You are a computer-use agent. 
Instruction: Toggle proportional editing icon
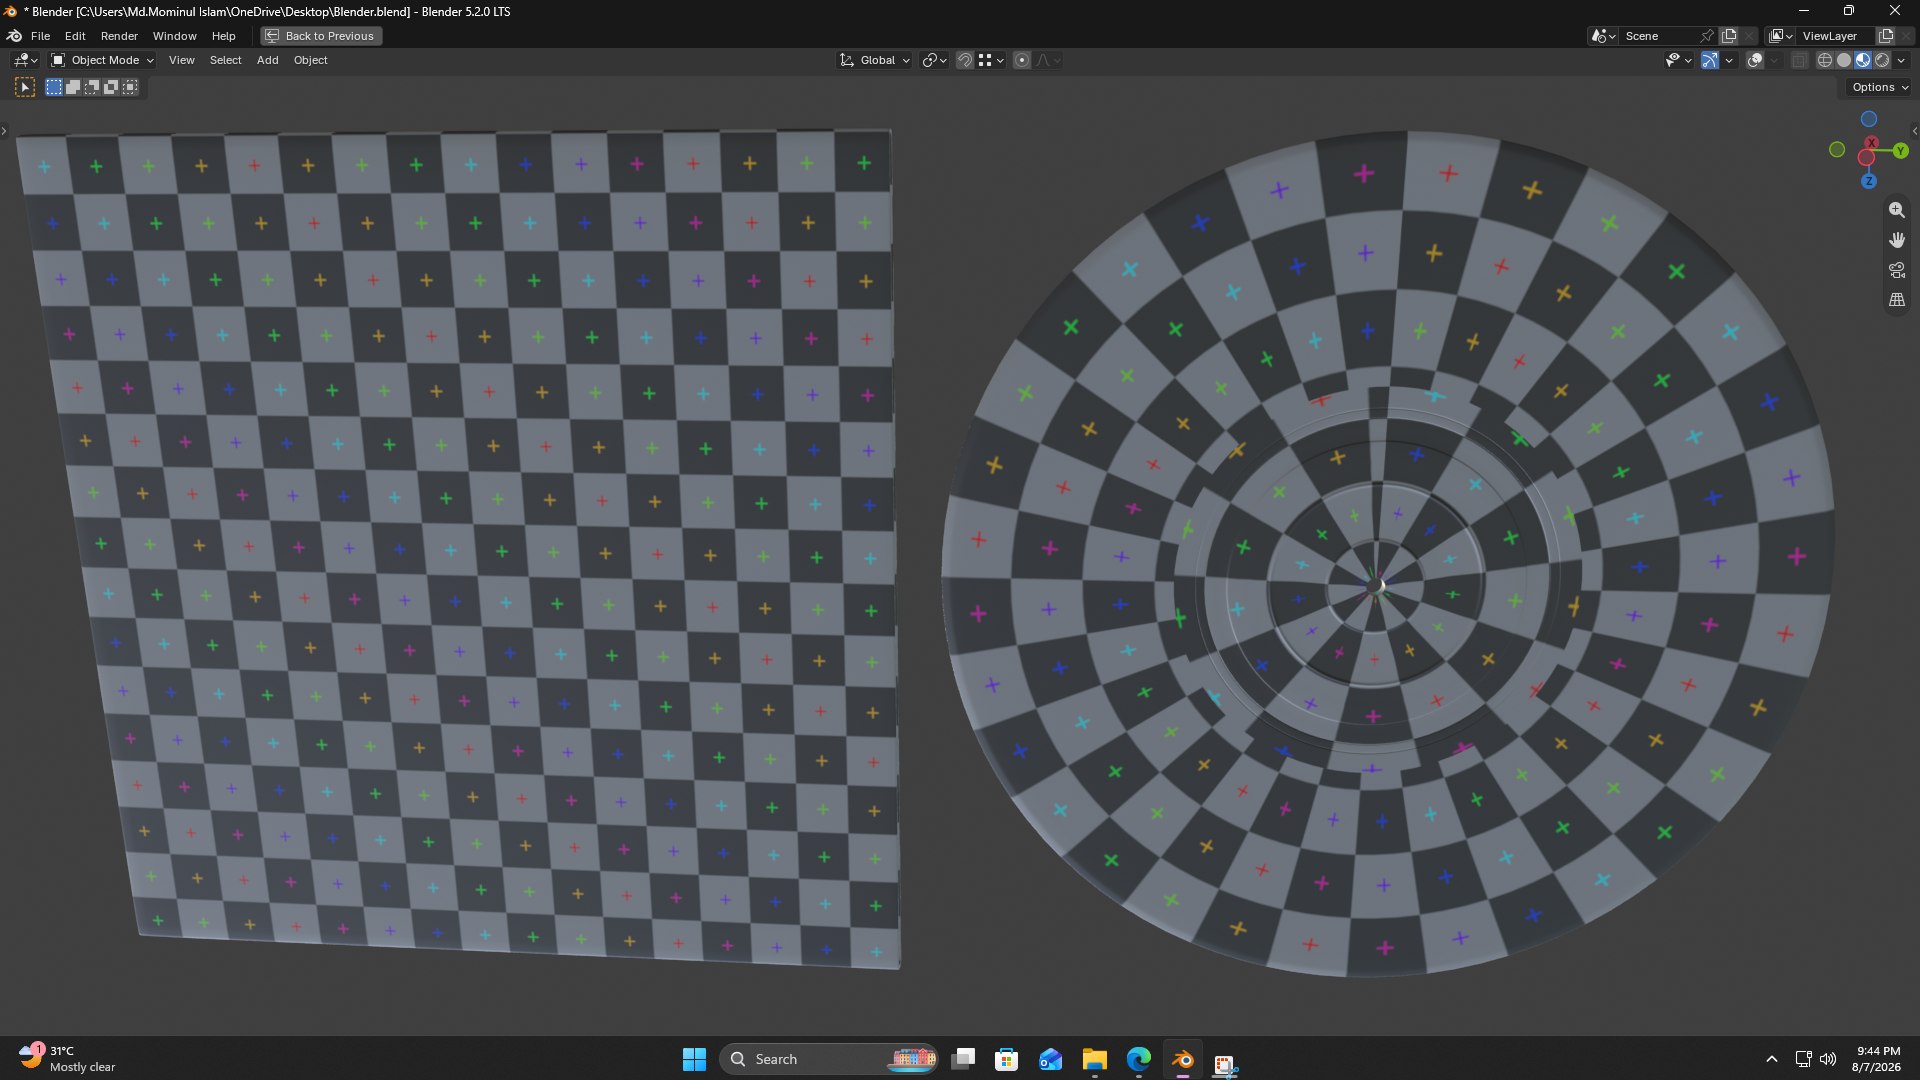1022,61
